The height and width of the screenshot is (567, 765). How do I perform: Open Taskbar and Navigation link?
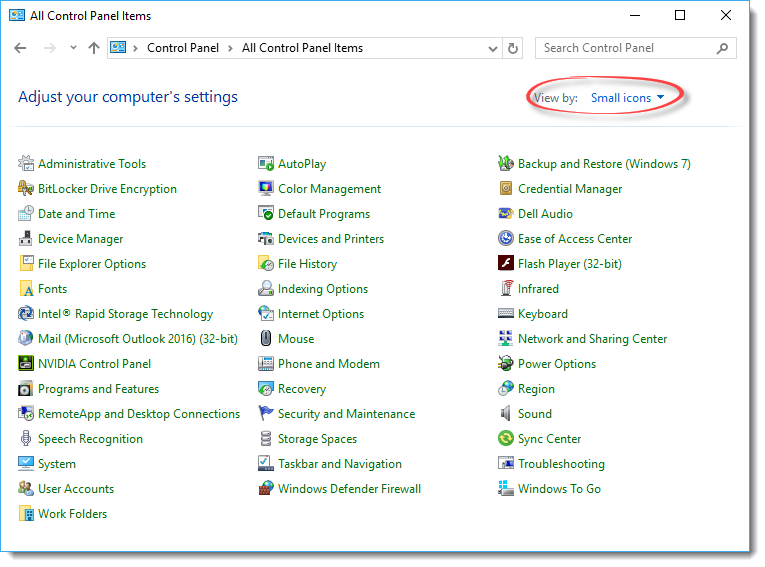(340, 464)
